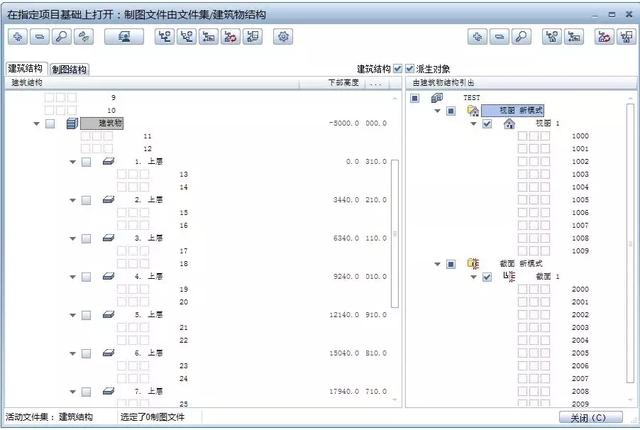
Task: Collapse the 4. 上层 node
Action: [73, 277]
